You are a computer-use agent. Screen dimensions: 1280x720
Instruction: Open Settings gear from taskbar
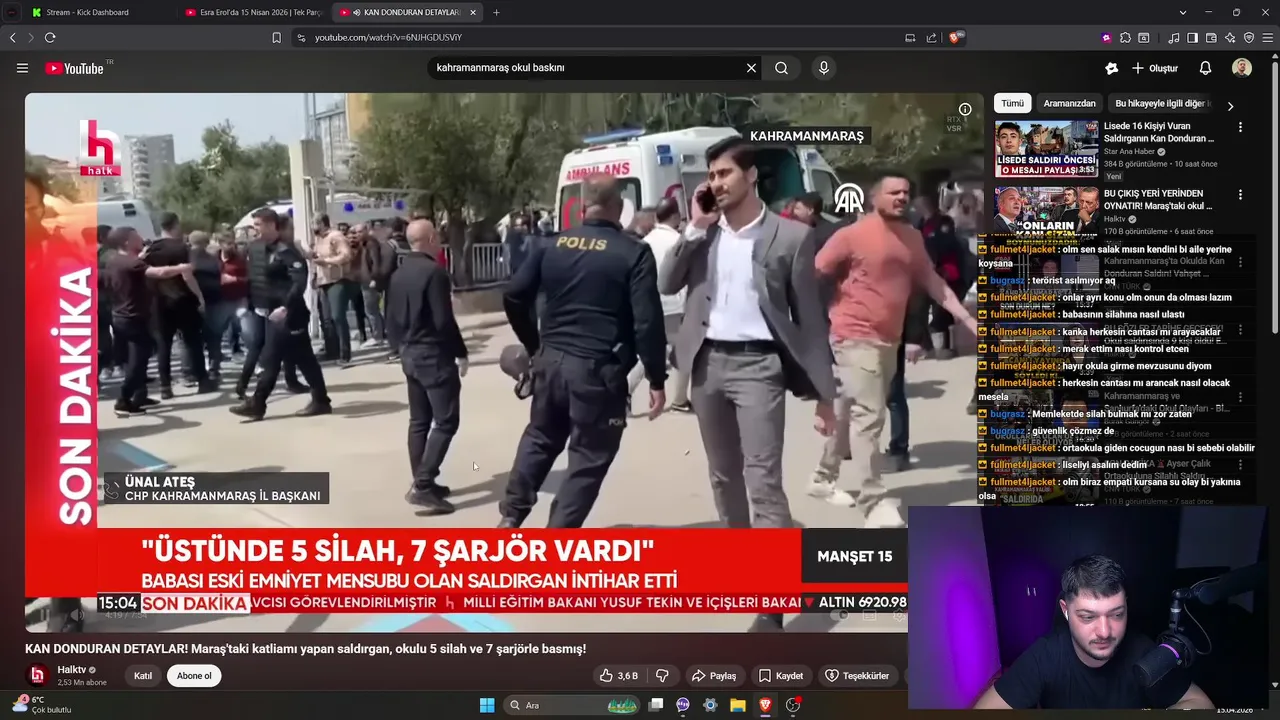[x=710, y=705]
